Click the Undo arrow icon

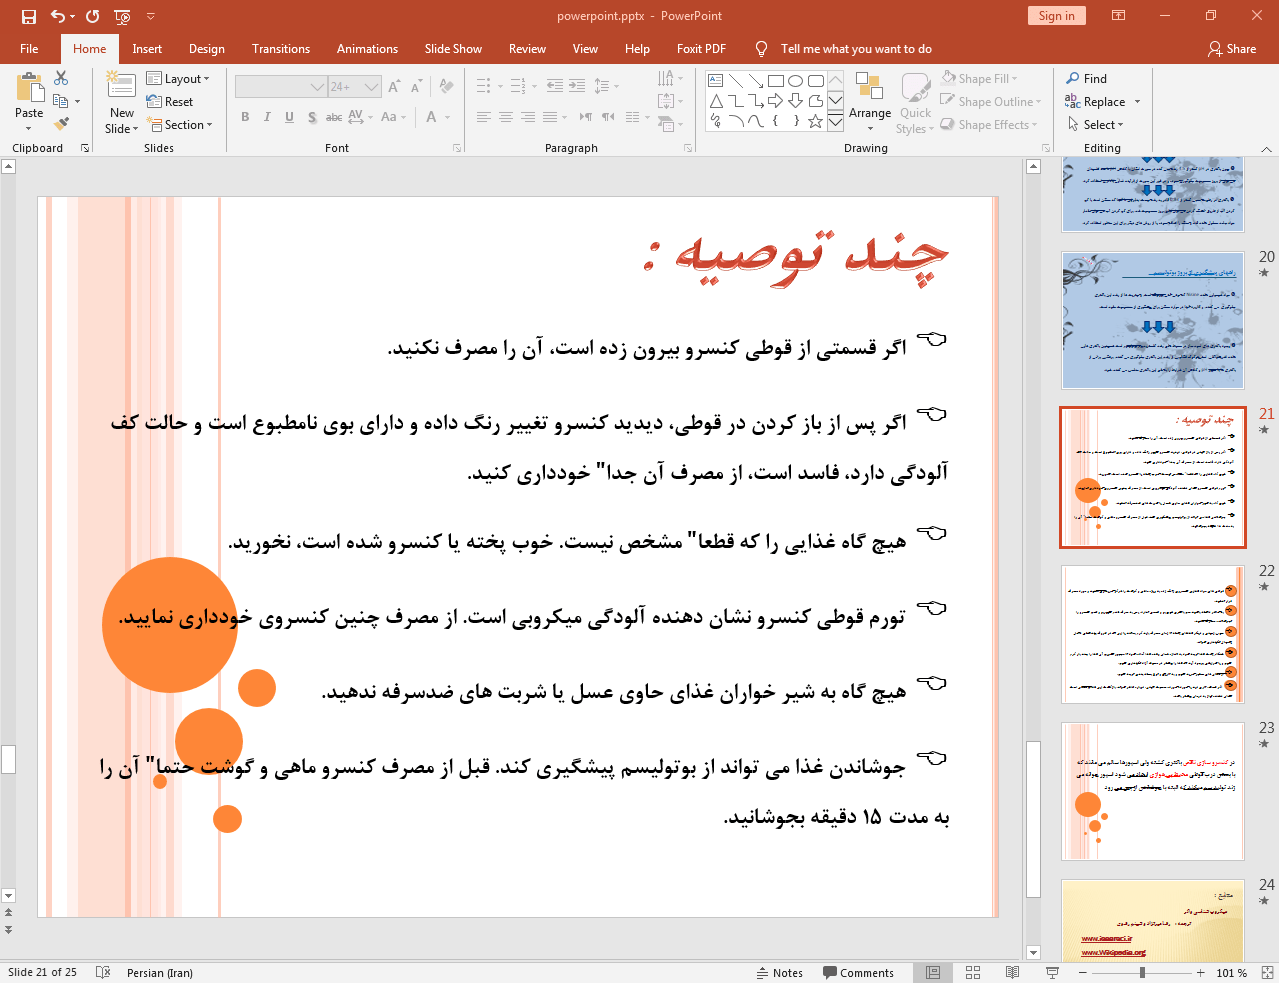point(58,16)
